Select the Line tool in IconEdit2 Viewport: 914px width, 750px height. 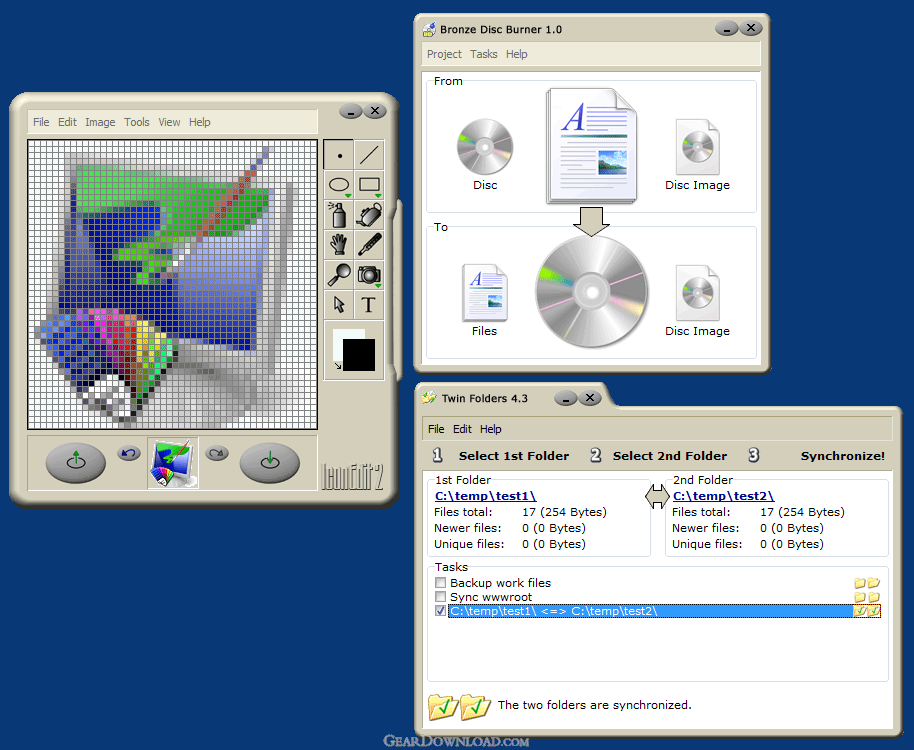(369, 155)
